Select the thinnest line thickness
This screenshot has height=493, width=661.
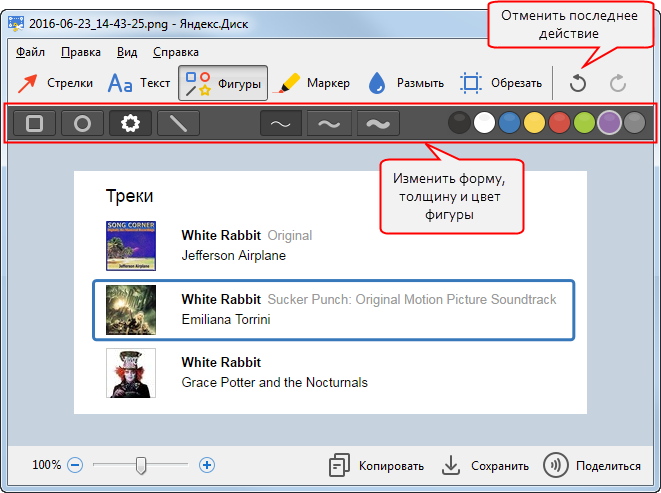[281, 123]
